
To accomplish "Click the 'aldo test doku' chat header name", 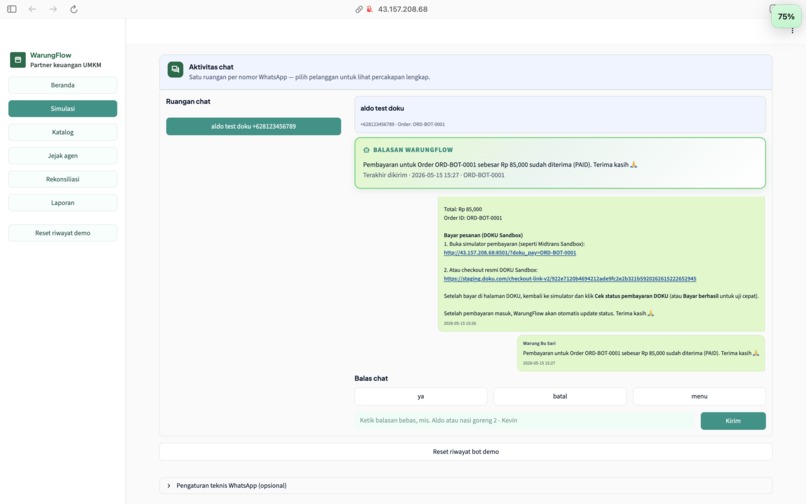I will (382, 109).
